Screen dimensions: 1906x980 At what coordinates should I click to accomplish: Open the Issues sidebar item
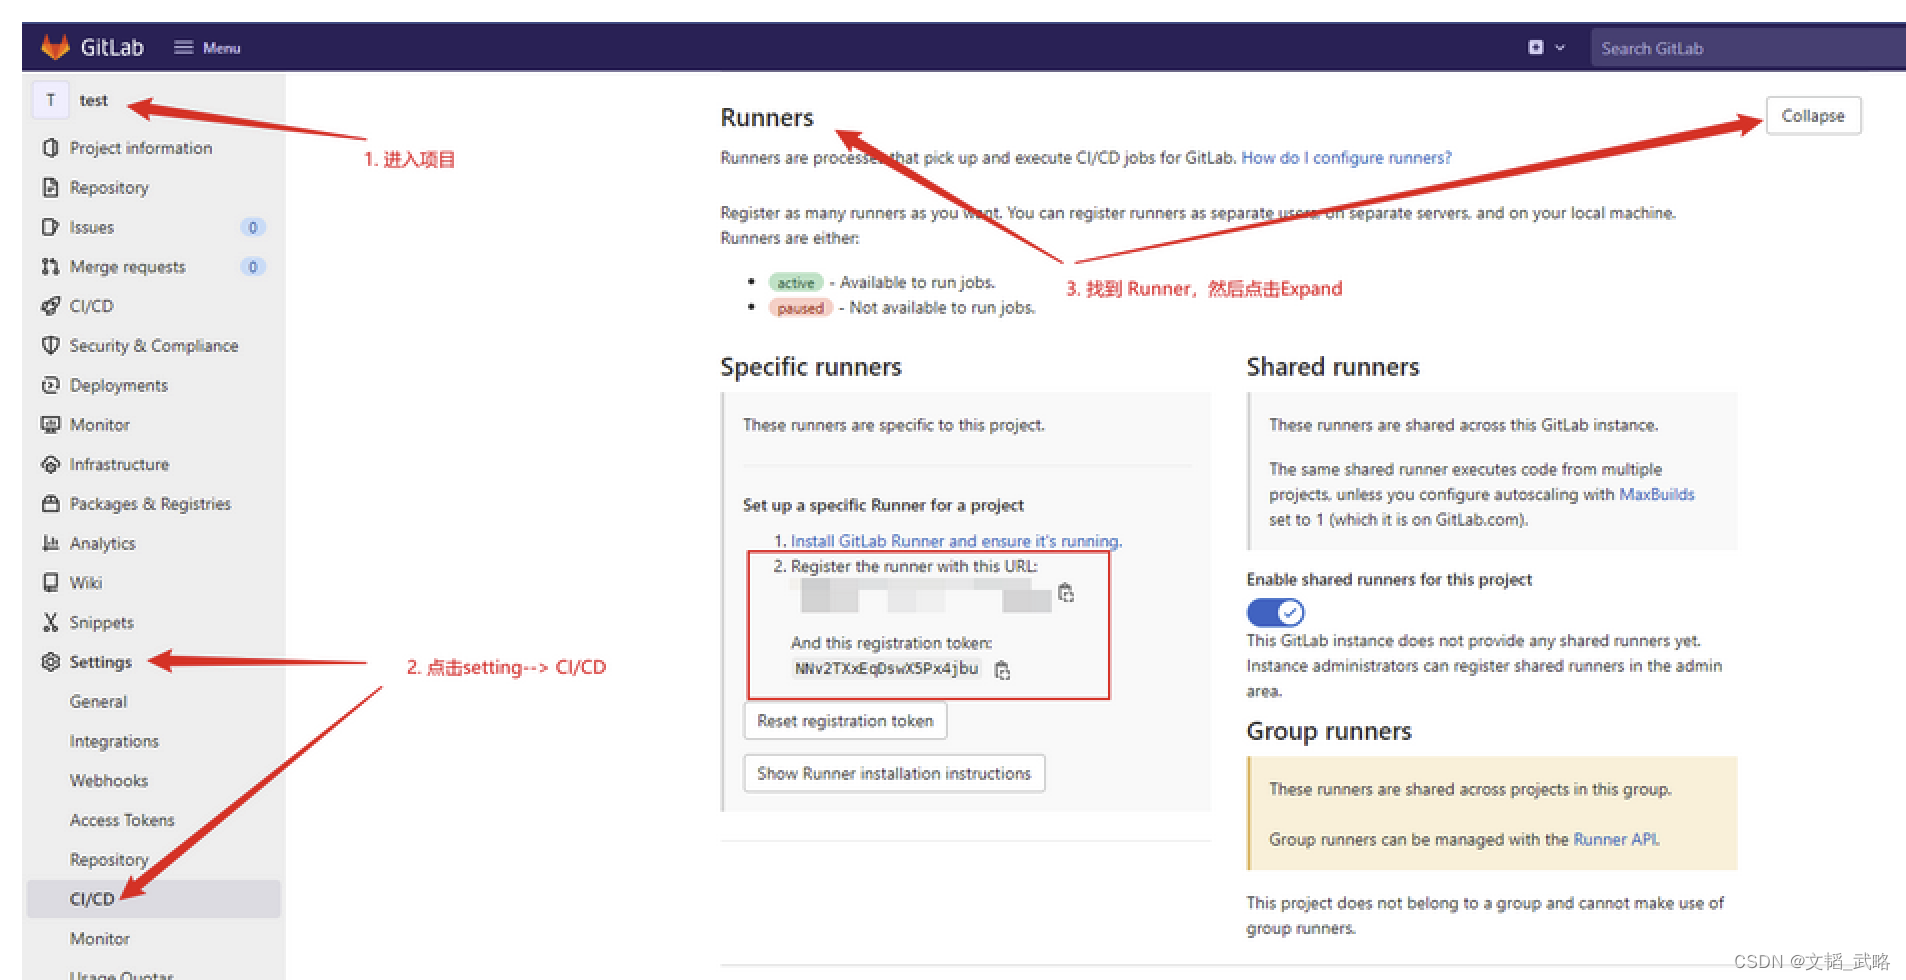click(x=92, y=227)
